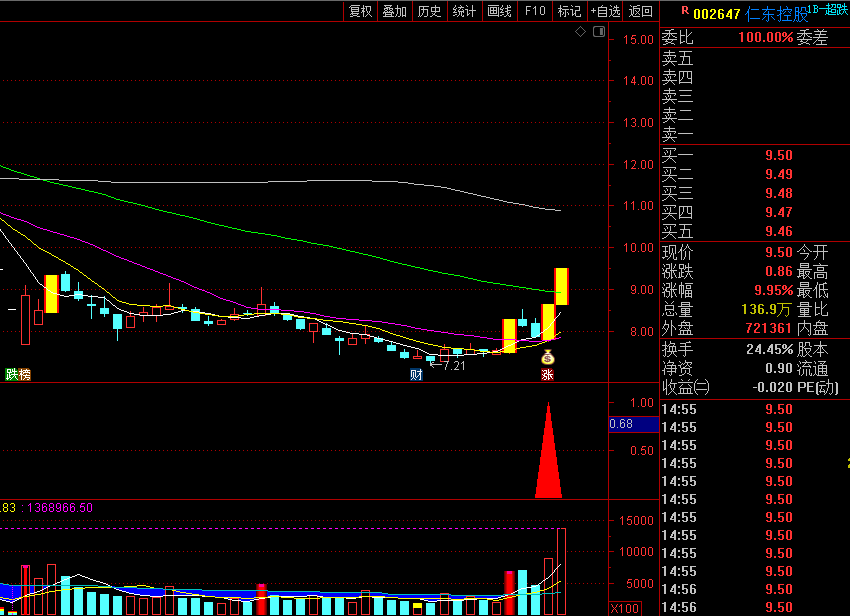850x616 pixels.
Task: Click the R margin trading marker
Action: tap(685, 10)
